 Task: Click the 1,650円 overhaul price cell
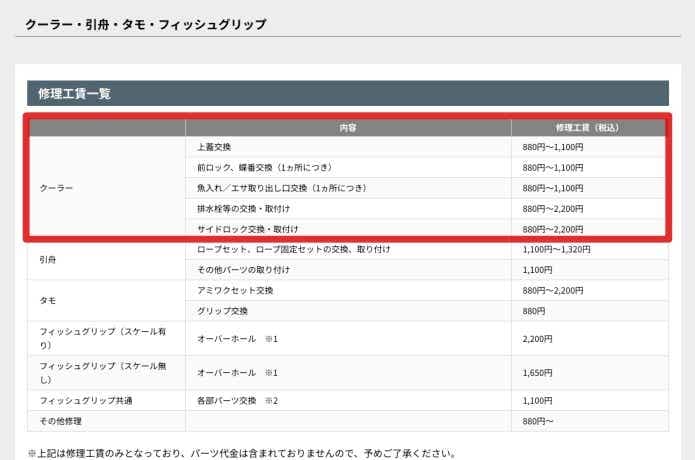point(537,372)
